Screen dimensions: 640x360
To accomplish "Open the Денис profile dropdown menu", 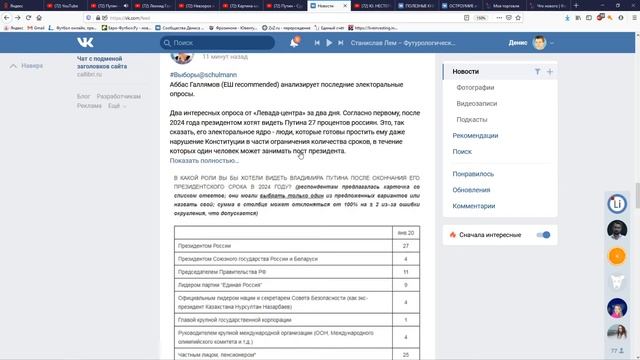I will [x=552, y=43].
